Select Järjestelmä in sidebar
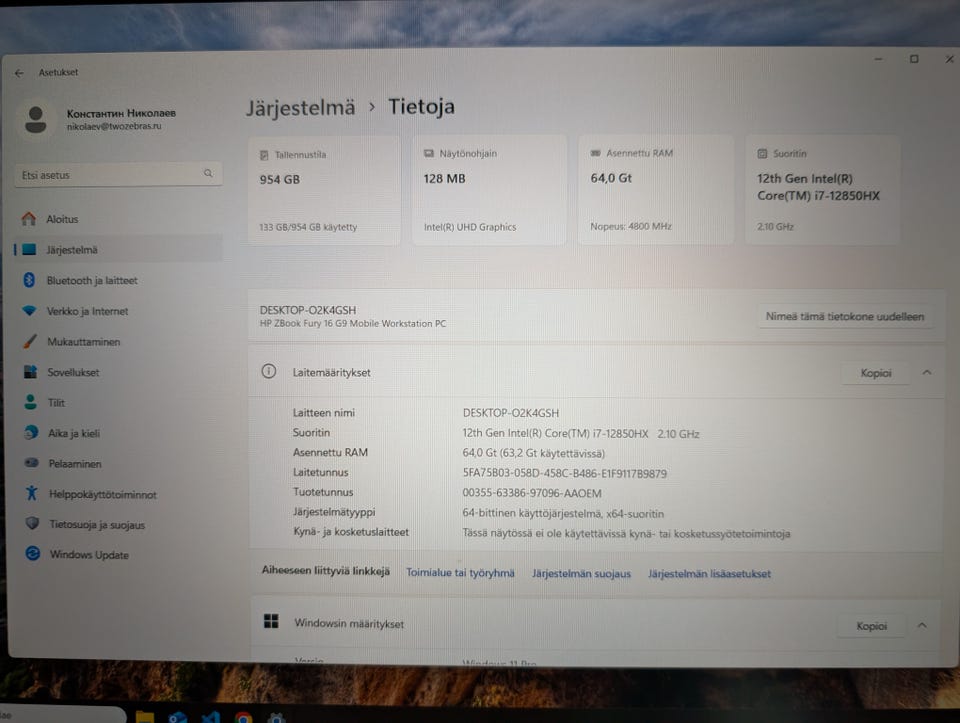960x723 pixels. [x=118, y=249]
